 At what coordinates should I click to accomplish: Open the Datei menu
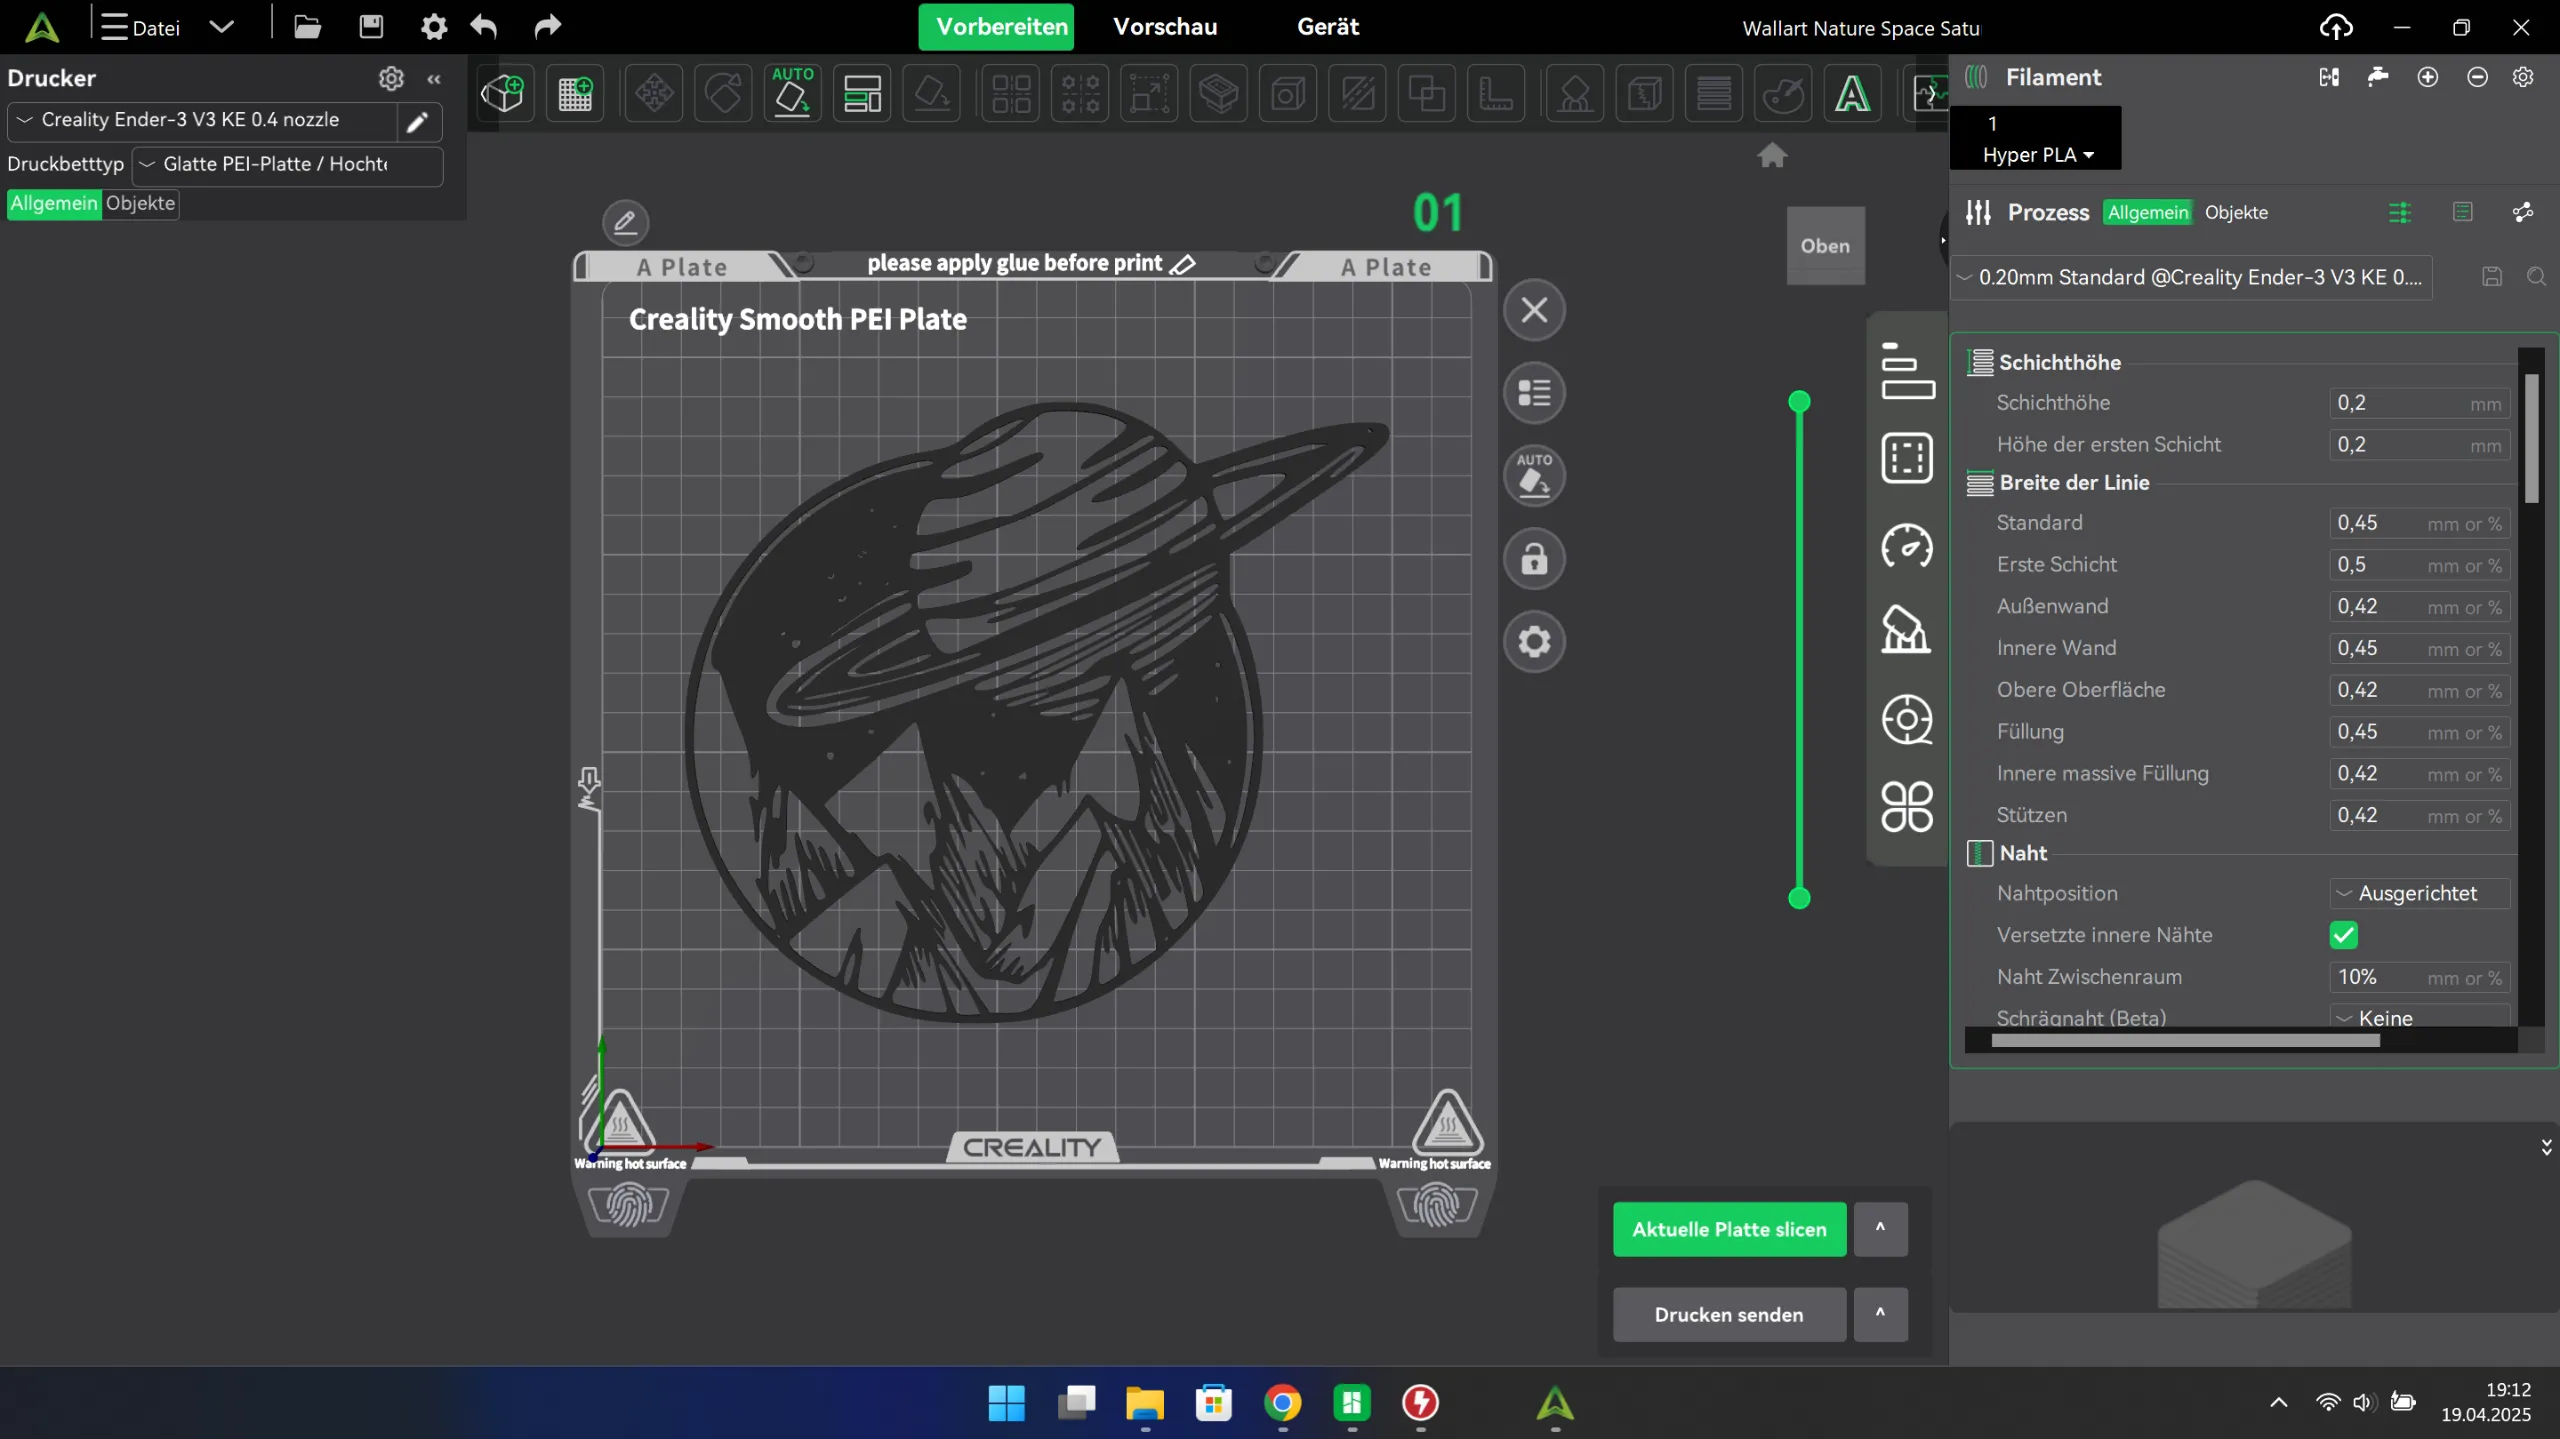tap(141, 27)
